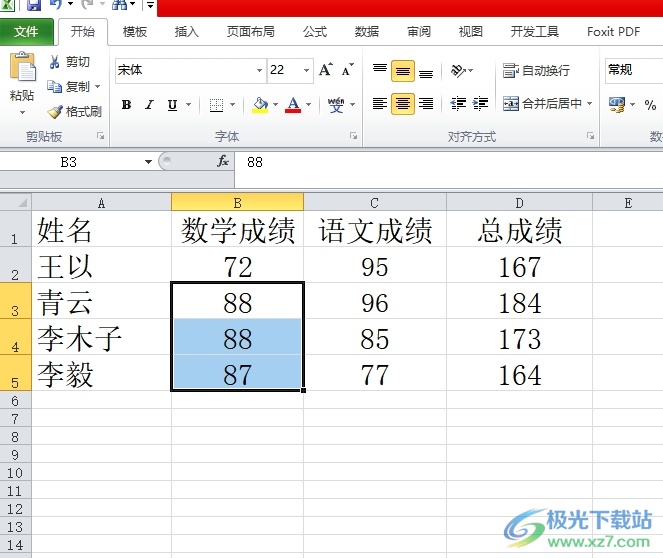Click the insert function fx icon
This screenshot has width=663, height=558.
click(x=223, y=161)
